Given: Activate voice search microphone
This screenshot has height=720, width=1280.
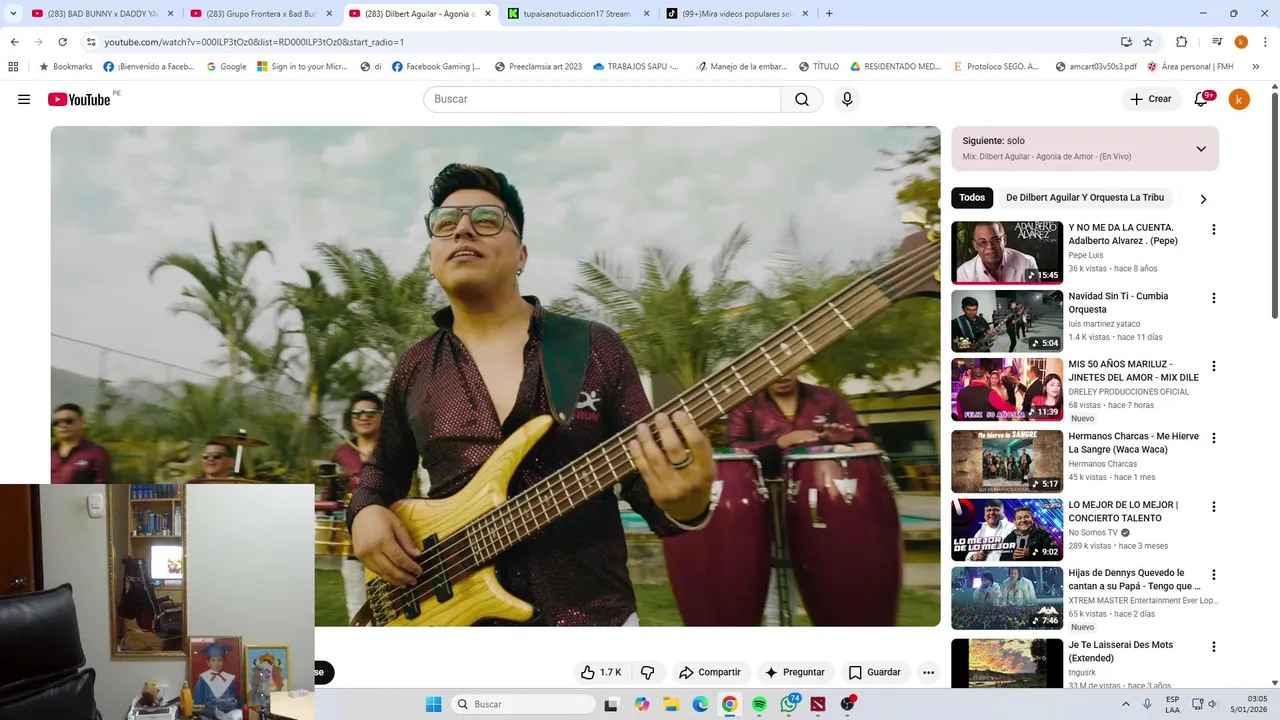Looking at the screenshot, I should click(847, 99).
